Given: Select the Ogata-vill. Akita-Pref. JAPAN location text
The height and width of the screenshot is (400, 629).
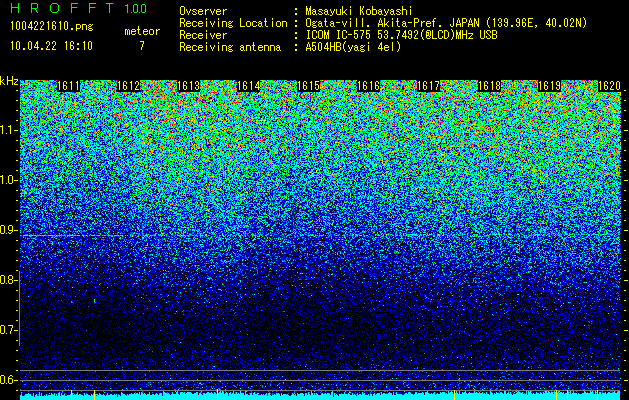Looking at the screenshot, I should point(446,23).
